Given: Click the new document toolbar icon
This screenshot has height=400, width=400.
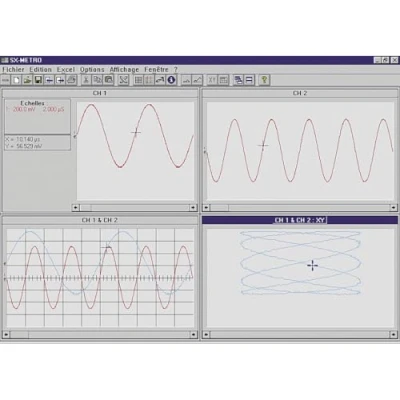Looking at the screenshot, I should 17,80.
